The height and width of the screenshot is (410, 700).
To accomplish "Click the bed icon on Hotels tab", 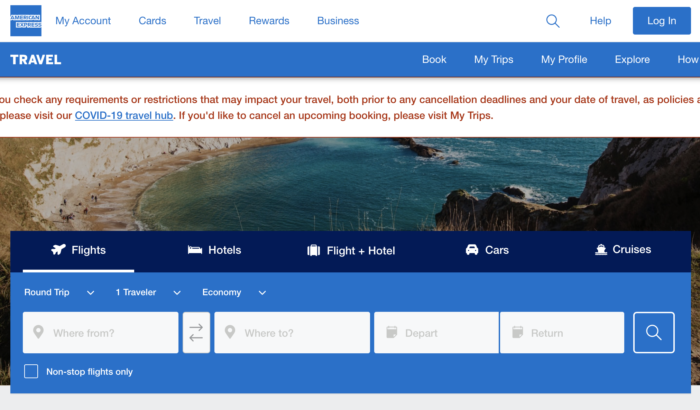I will pyautogui.click(x=195, y=250).
